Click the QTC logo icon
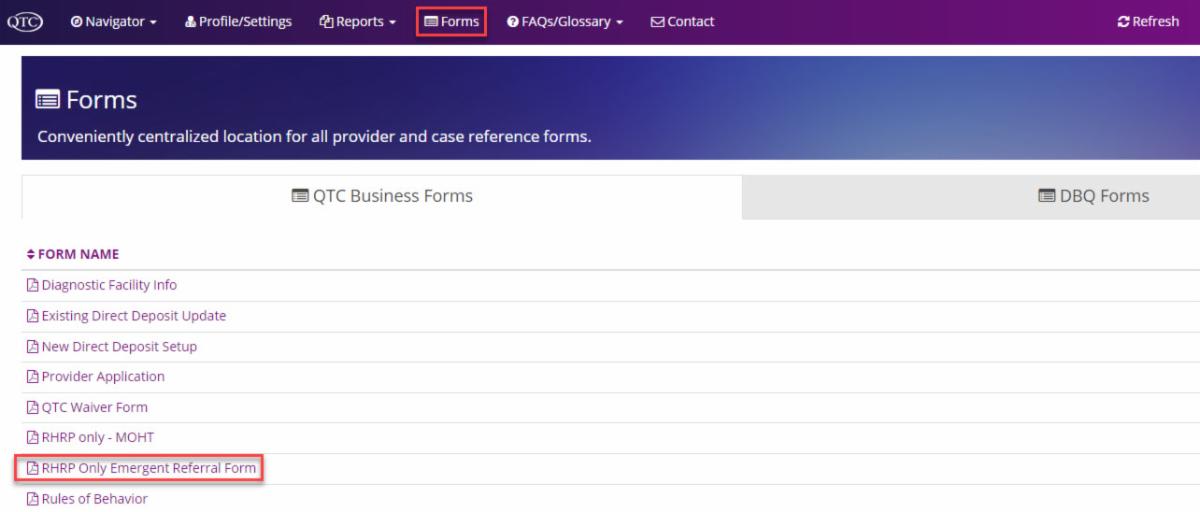The height and width of the screenshot is (512, 1200). [x=24, y=21]
